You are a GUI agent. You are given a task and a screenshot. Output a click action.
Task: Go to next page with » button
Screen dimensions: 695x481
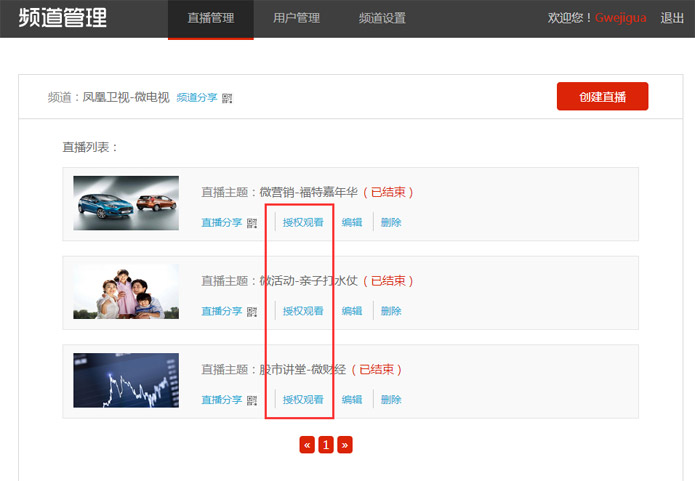tap(345, 445)
